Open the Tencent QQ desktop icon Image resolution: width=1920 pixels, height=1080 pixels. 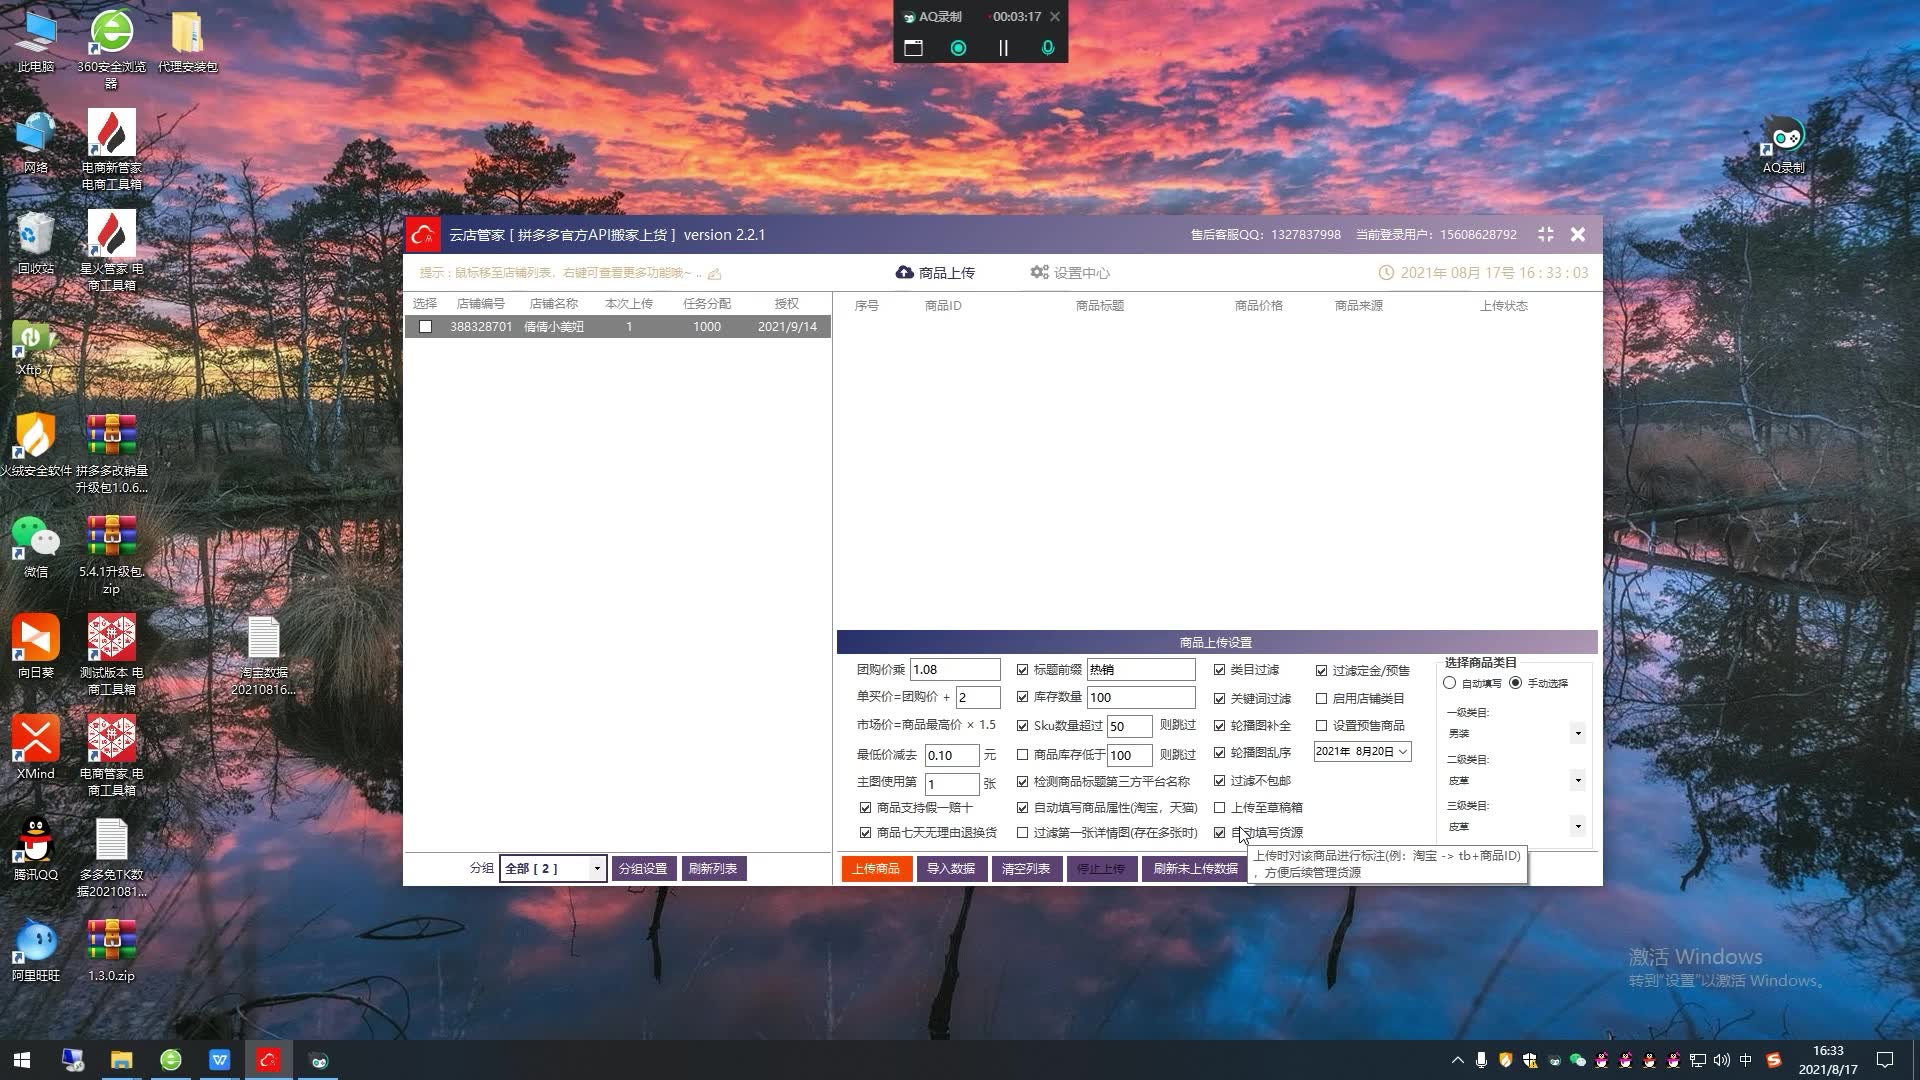click(x=35, y=841)
